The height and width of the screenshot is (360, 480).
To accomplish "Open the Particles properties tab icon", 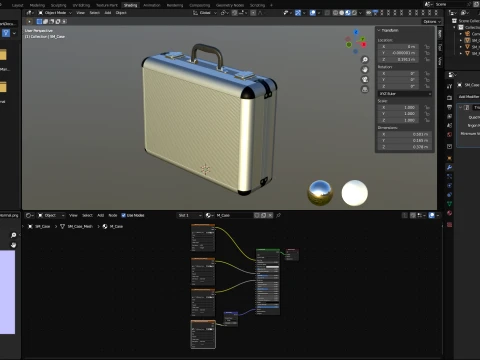I will point(449,176).
